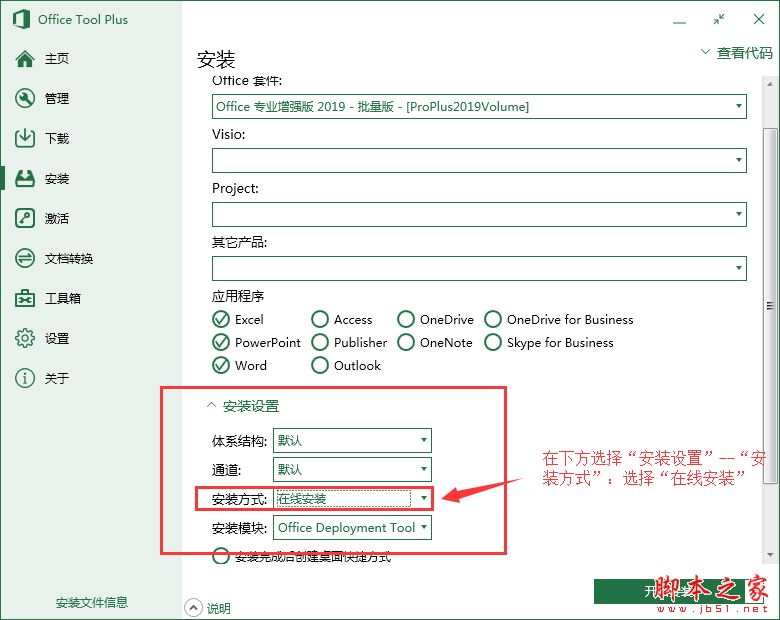
Task: Open the 体系结构 dropdown
Action: coord(352,440)
